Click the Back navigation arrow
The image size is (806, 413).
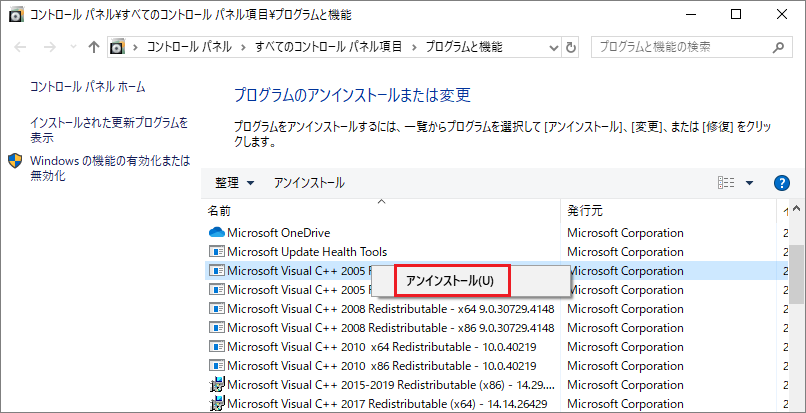point(20,47)
